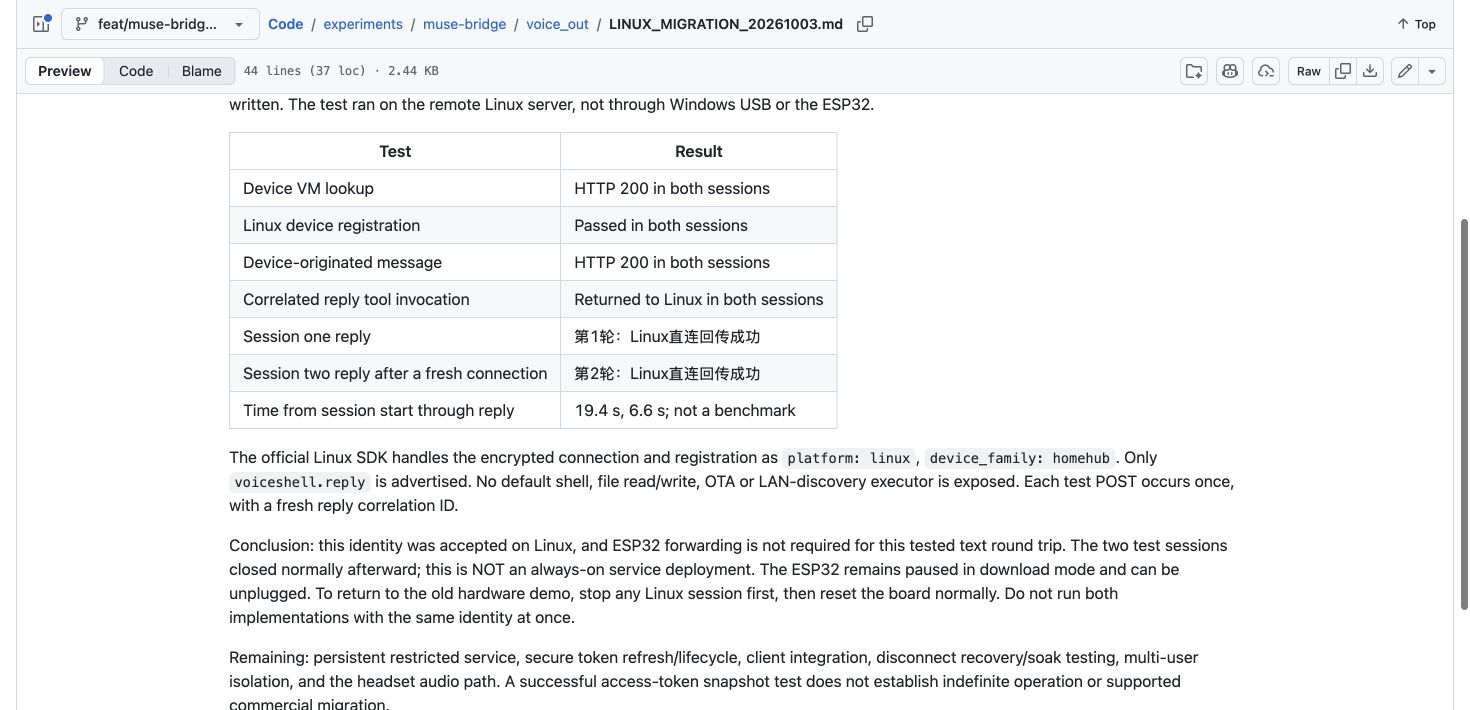Click the "Result" column header
Screen dimensions: 1470x710
[x=698, y=151]
